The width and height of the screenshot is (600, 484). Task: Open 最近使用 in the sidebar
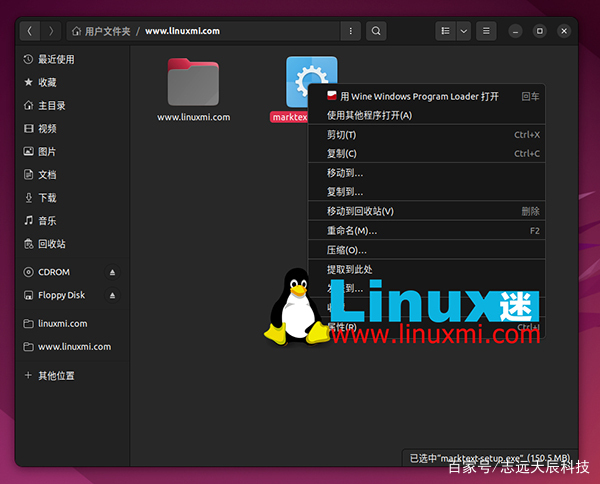(72, 59)
